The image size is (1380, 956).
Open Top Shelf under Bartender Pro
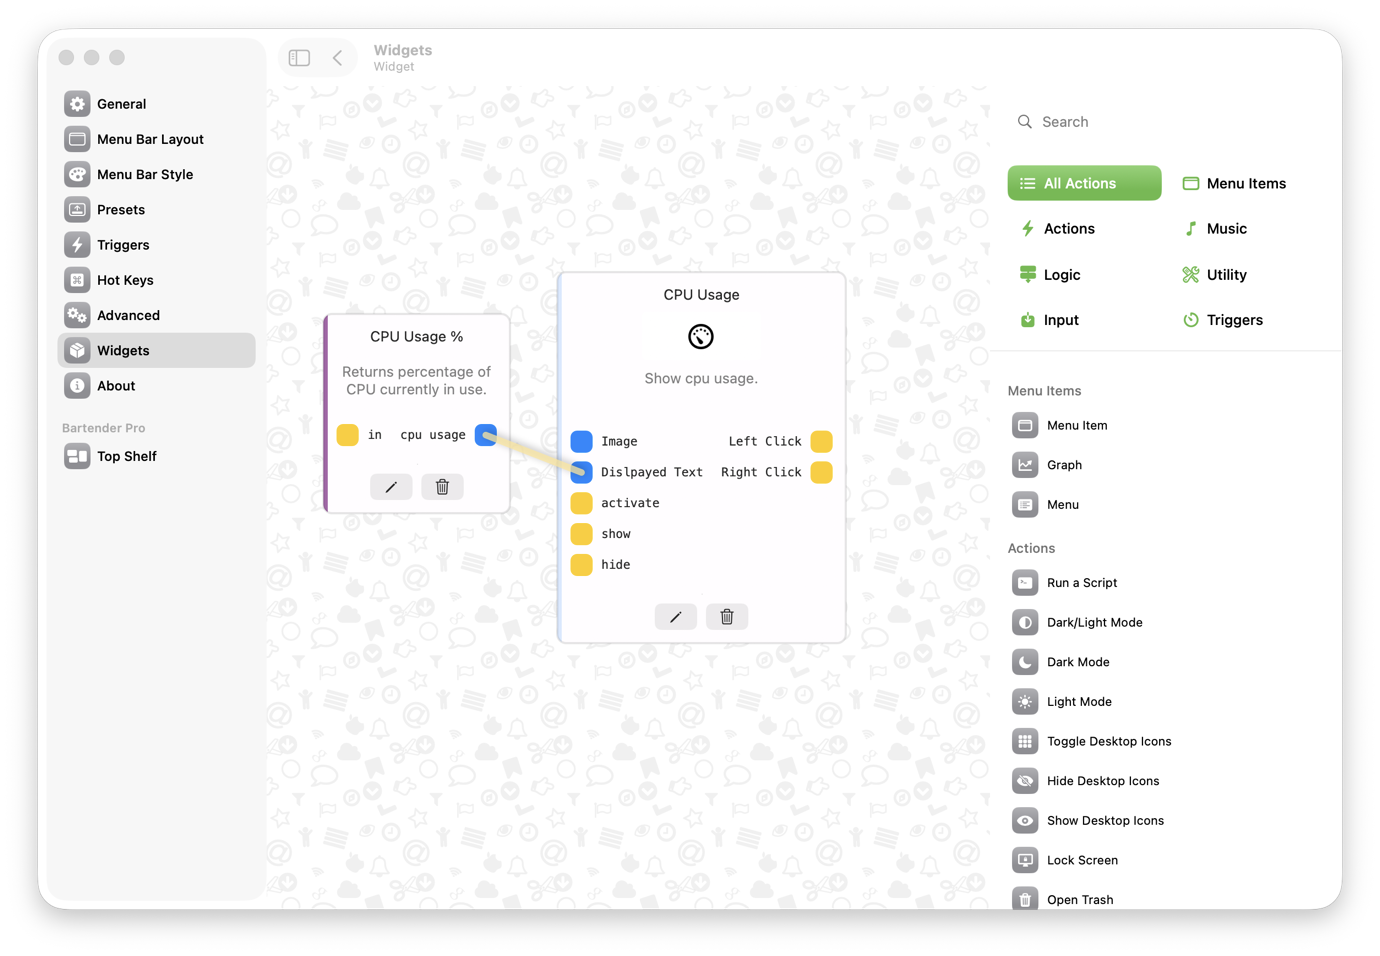coord(156,456)
